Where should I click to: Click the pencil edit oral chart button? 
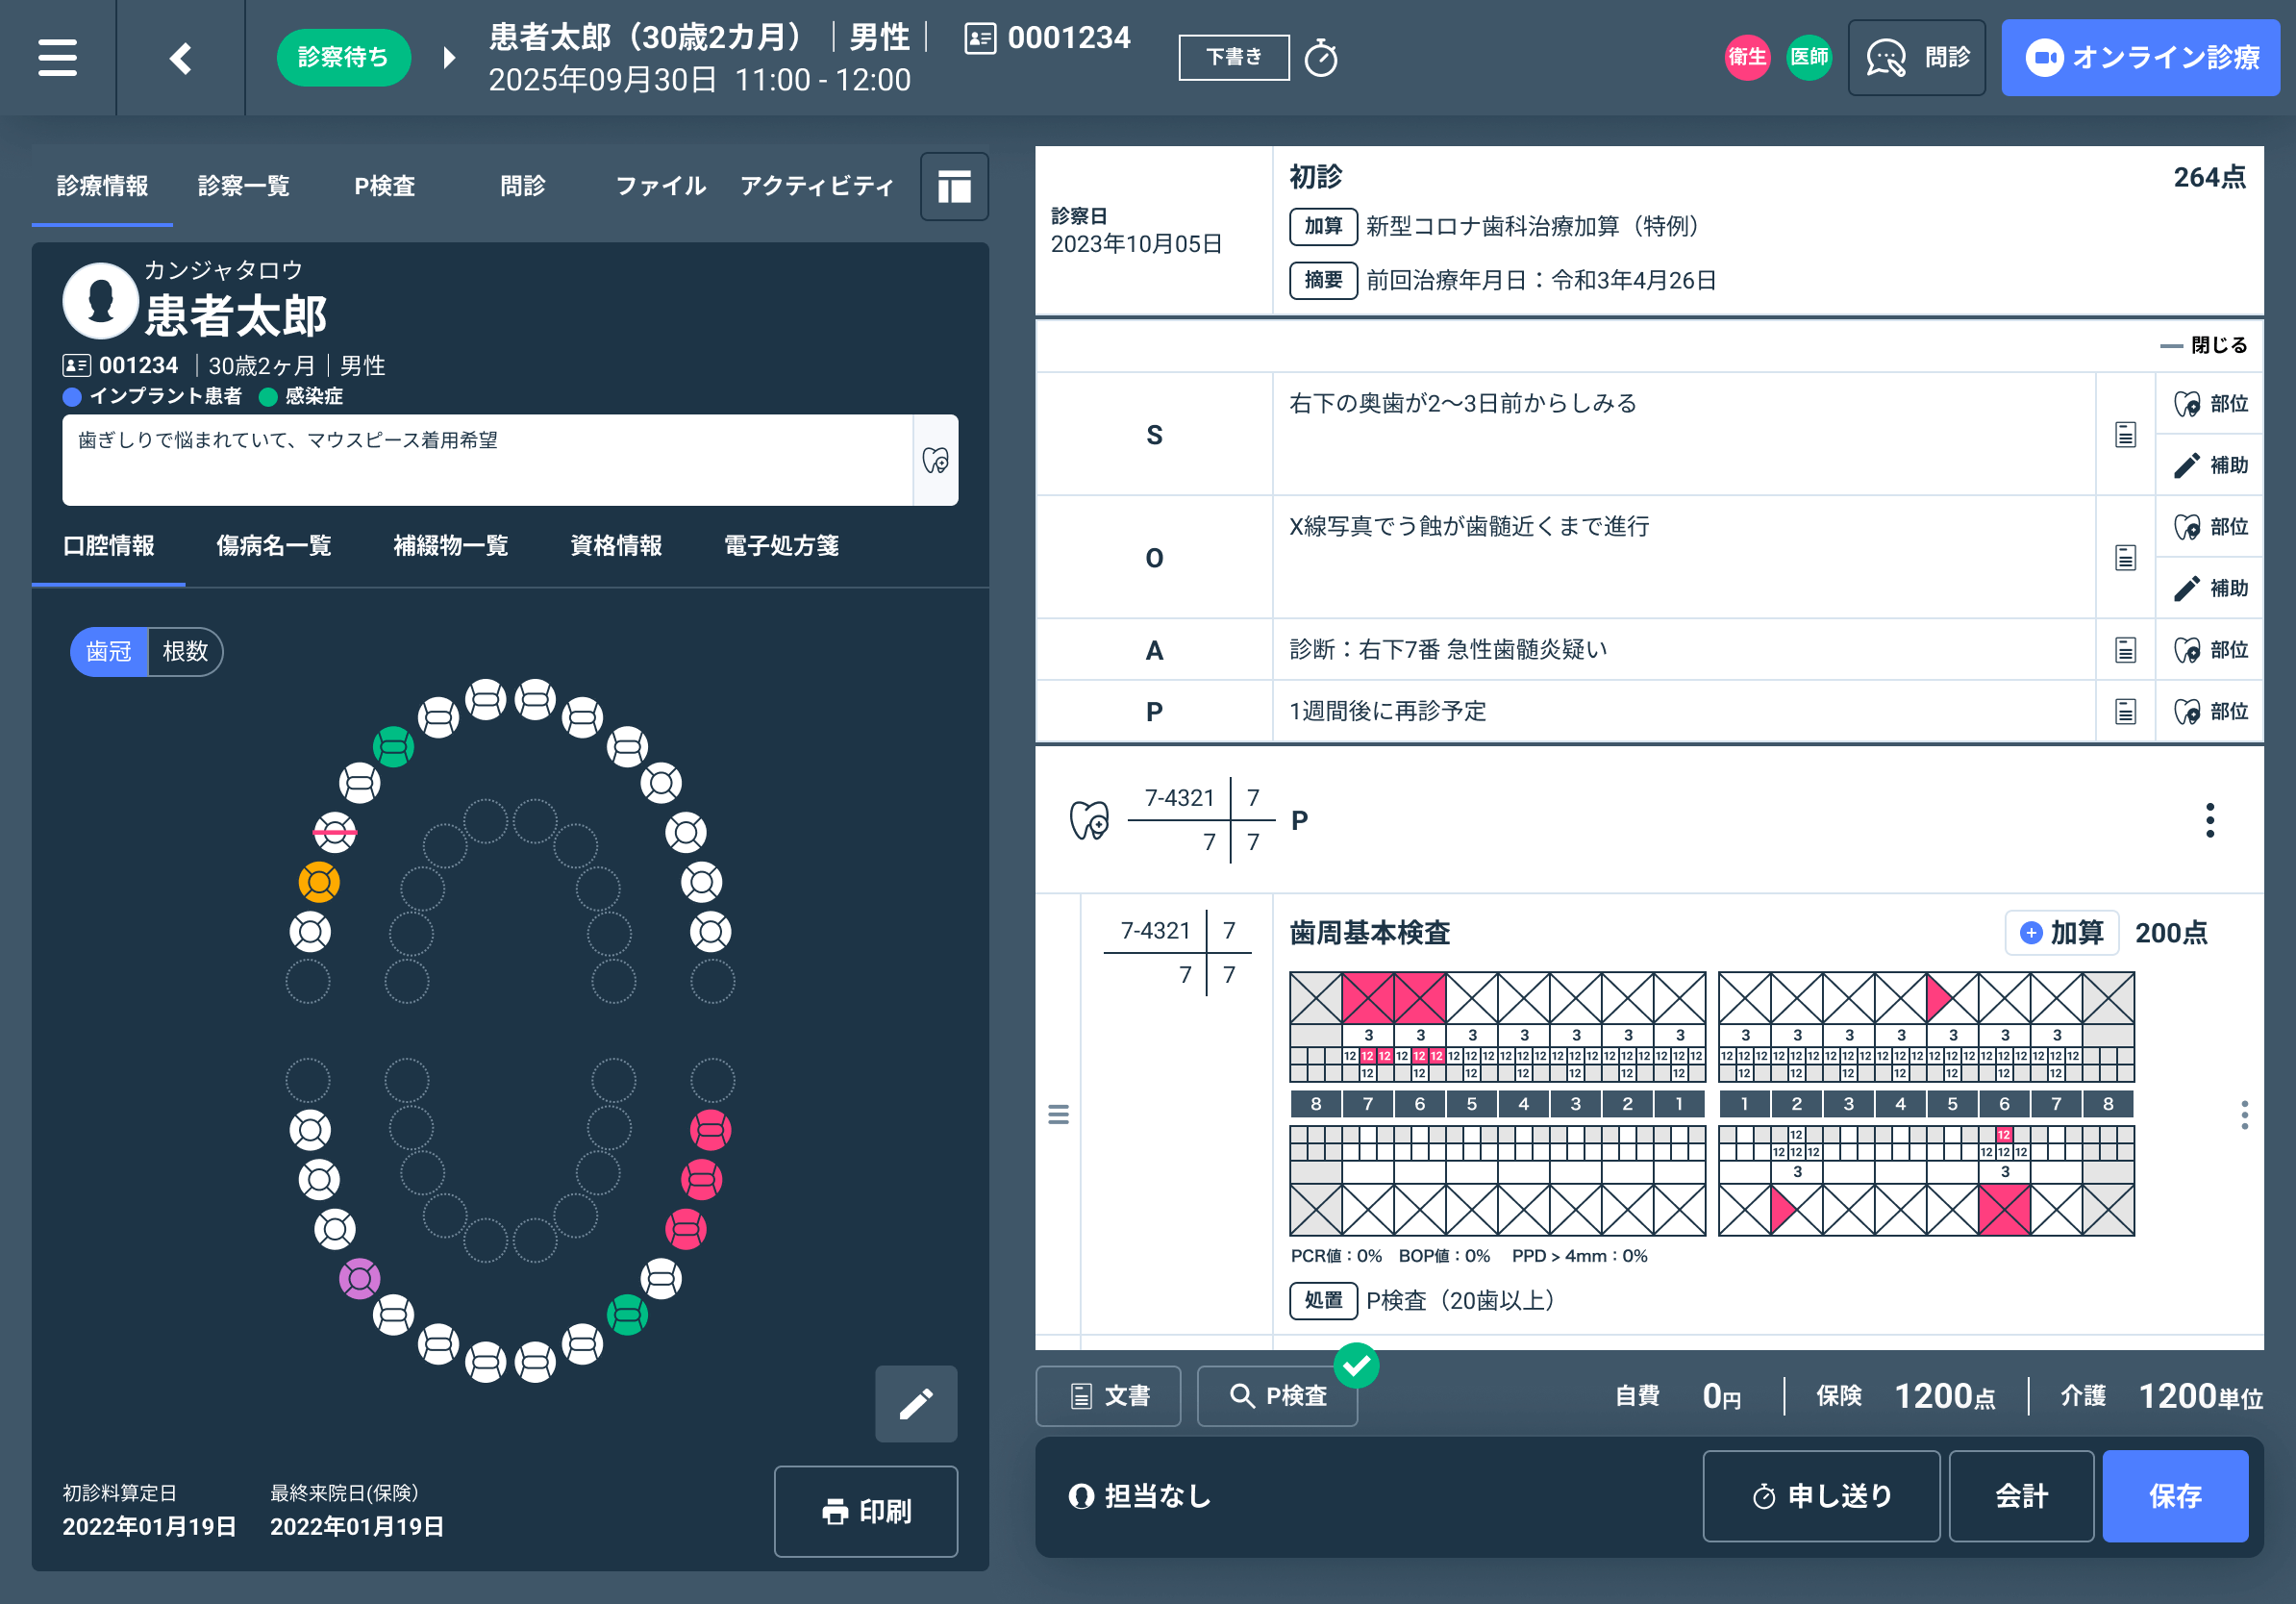coord(915,1403)
